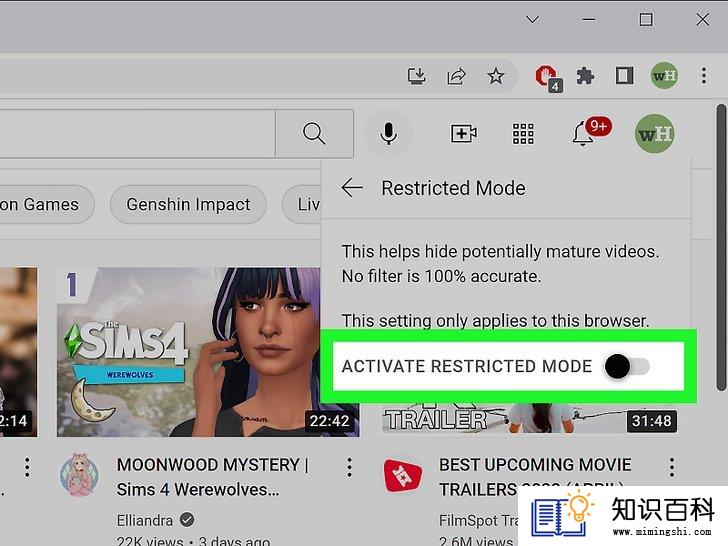
Task: Open options menu for MOONWOOD MYSTERY video
Action: point(350,468)
